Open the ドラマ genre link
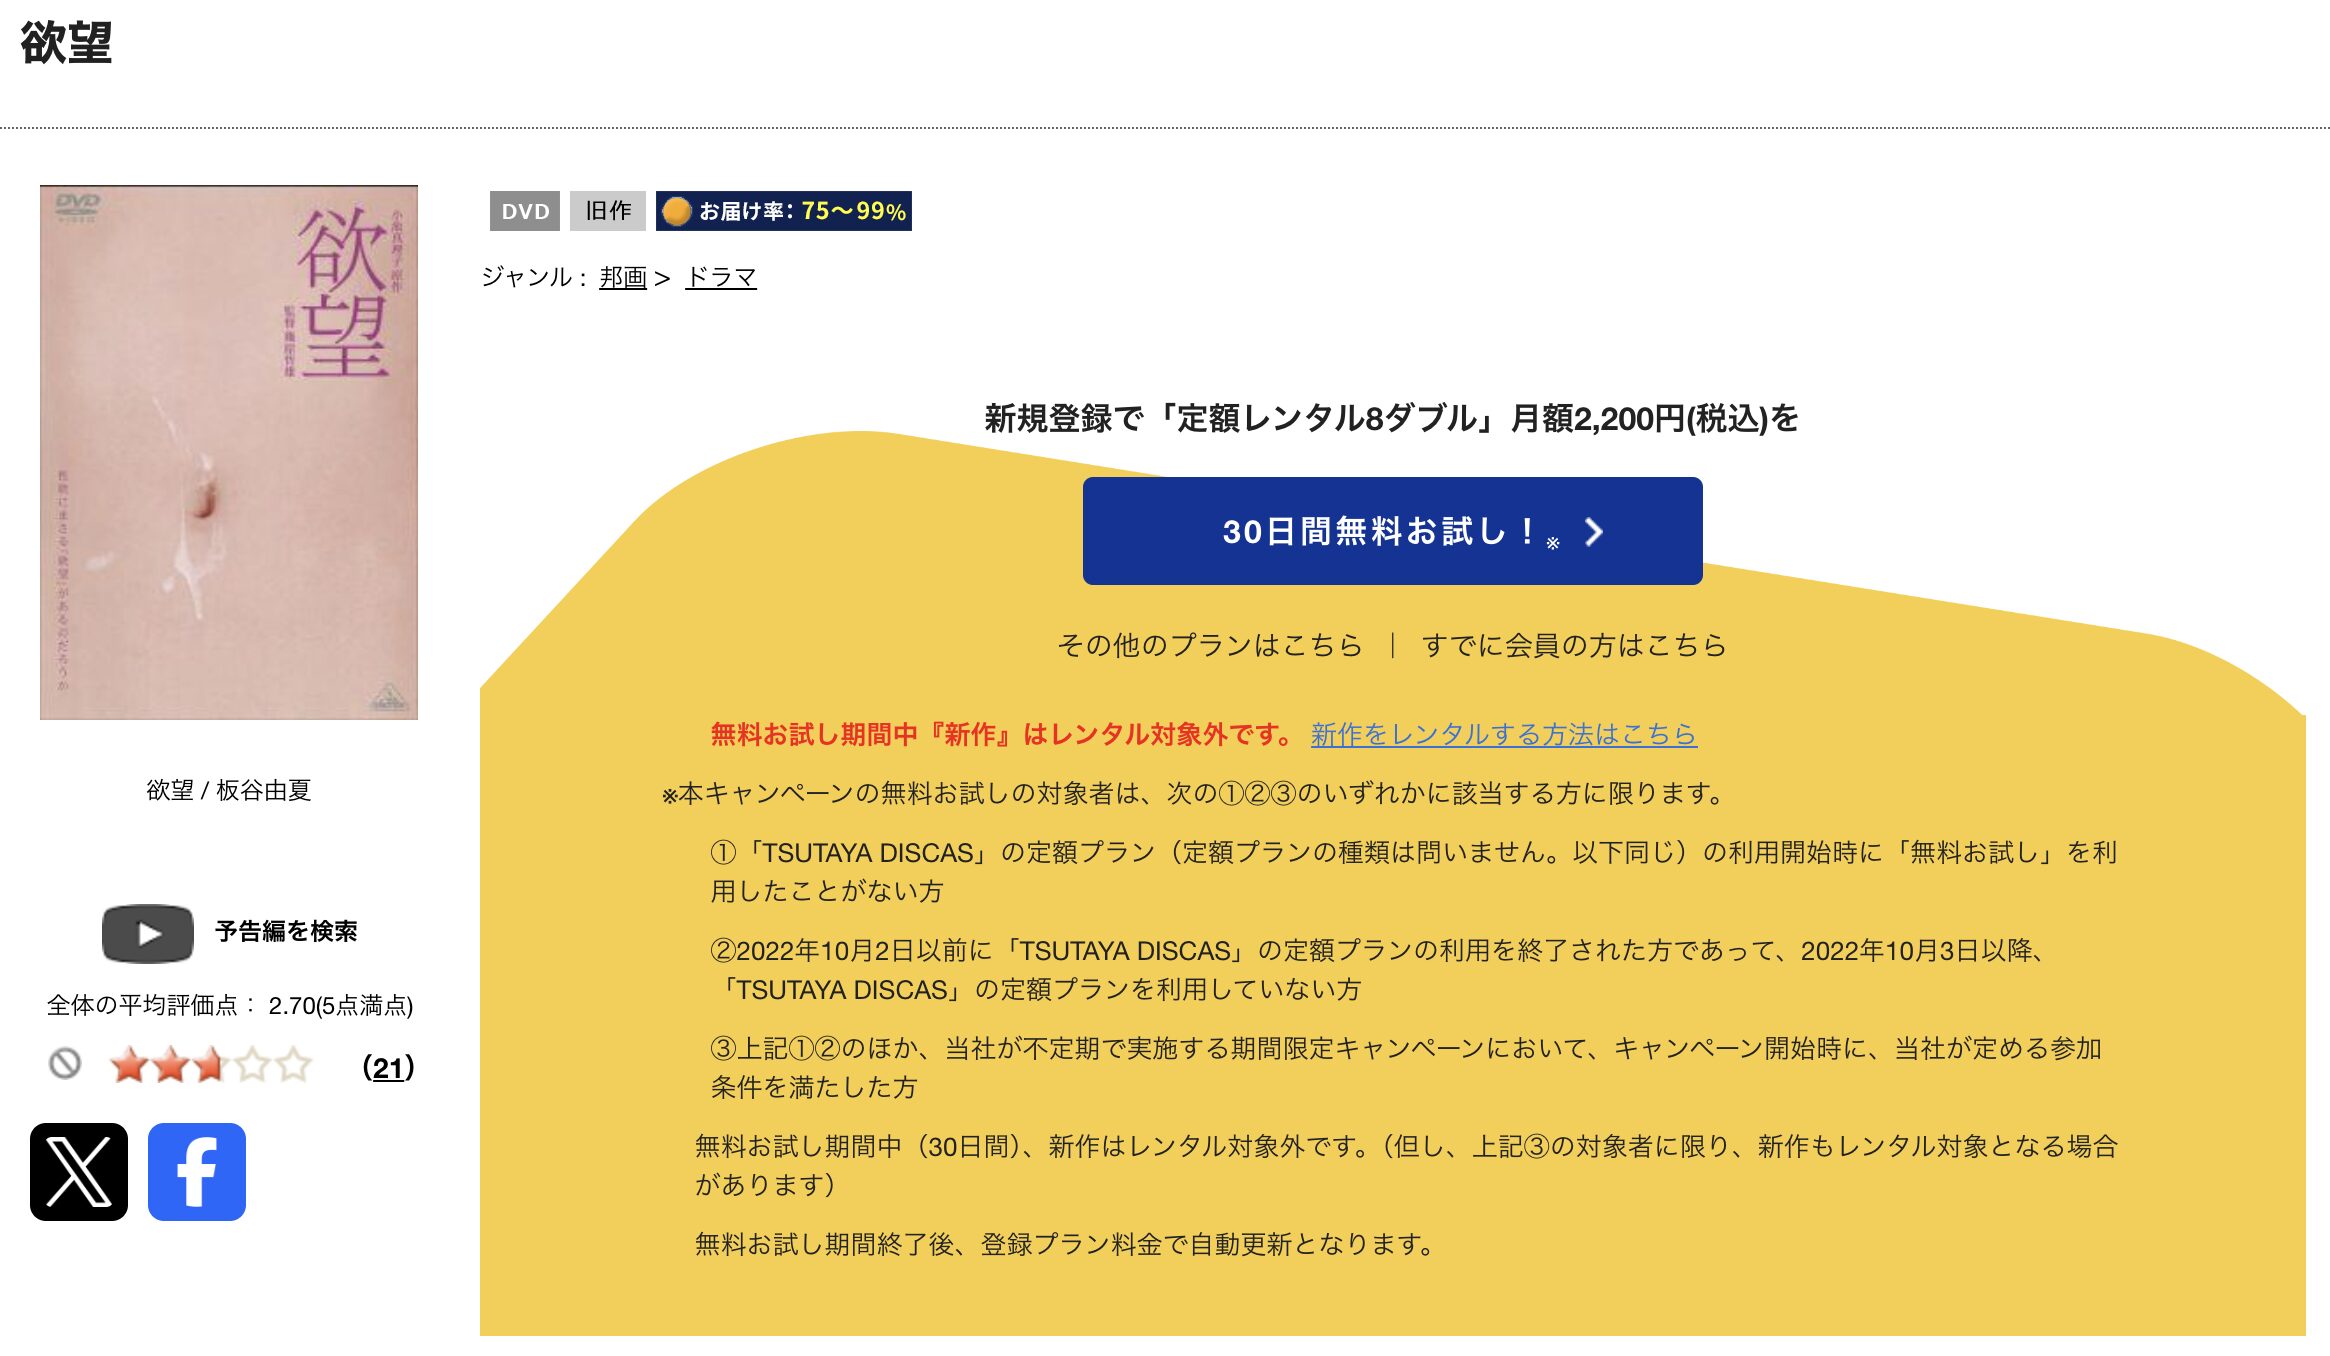Viewport: 2330px width, 1356px height. click(721, 277)
